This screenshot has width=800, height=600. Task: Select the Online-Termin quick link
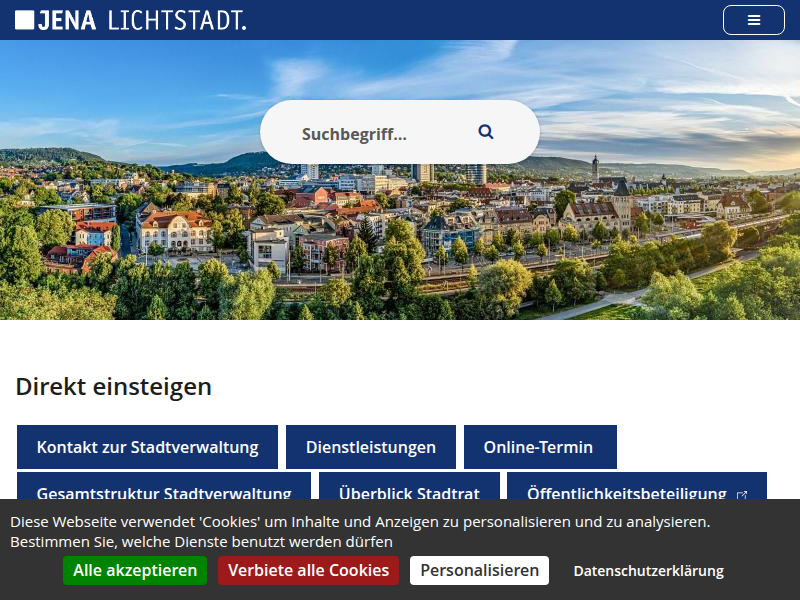(x=539, y=447)
